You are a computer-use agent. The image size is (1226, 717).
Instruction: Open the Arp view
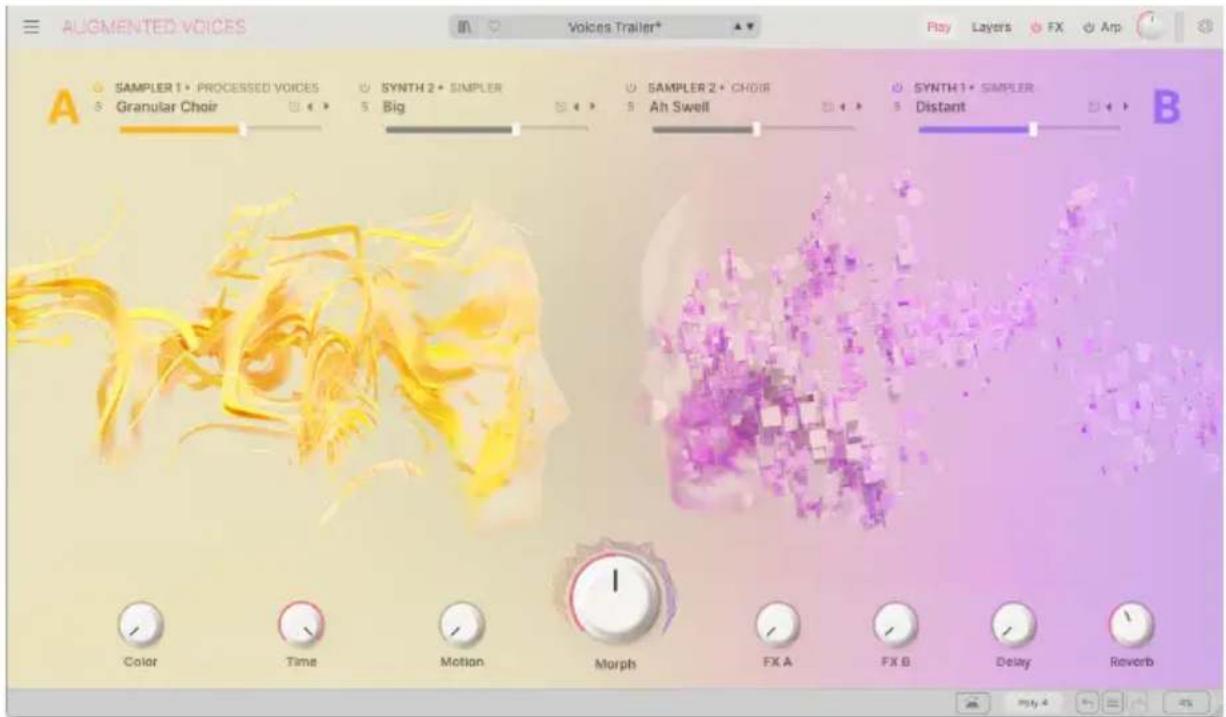(1110, 28)
